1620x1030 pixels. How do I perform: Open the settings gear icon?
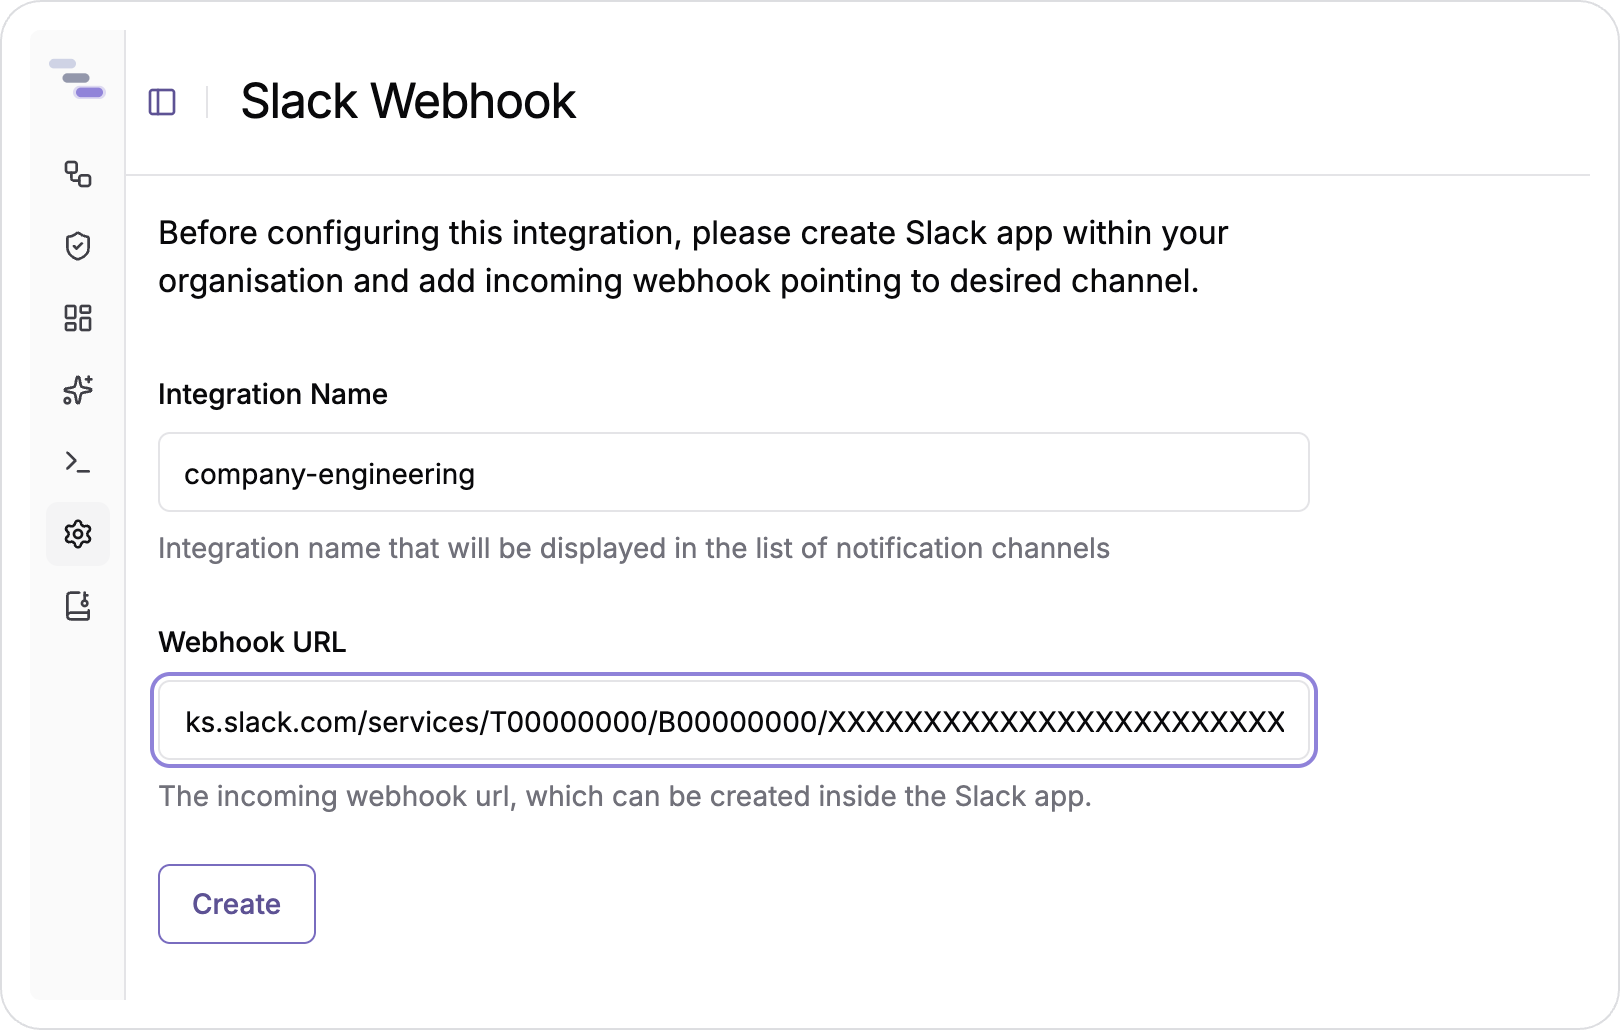78,534
